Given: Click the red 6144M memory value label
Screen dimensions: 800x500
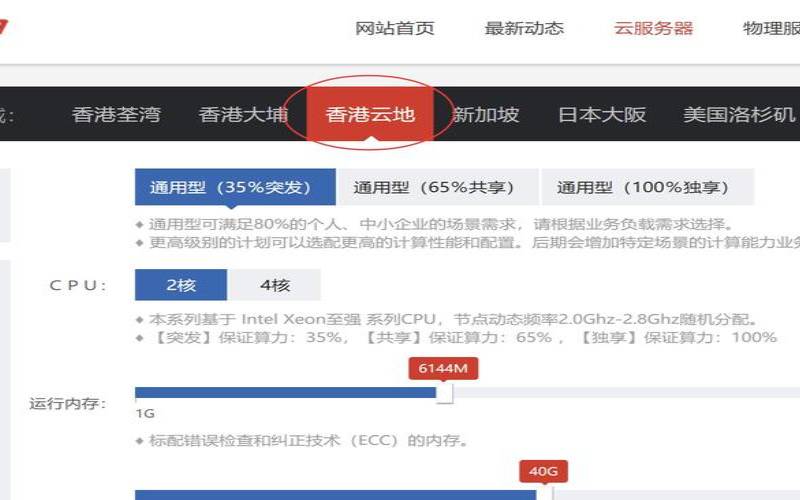Looking at the screenshot, I should point(444,368).
